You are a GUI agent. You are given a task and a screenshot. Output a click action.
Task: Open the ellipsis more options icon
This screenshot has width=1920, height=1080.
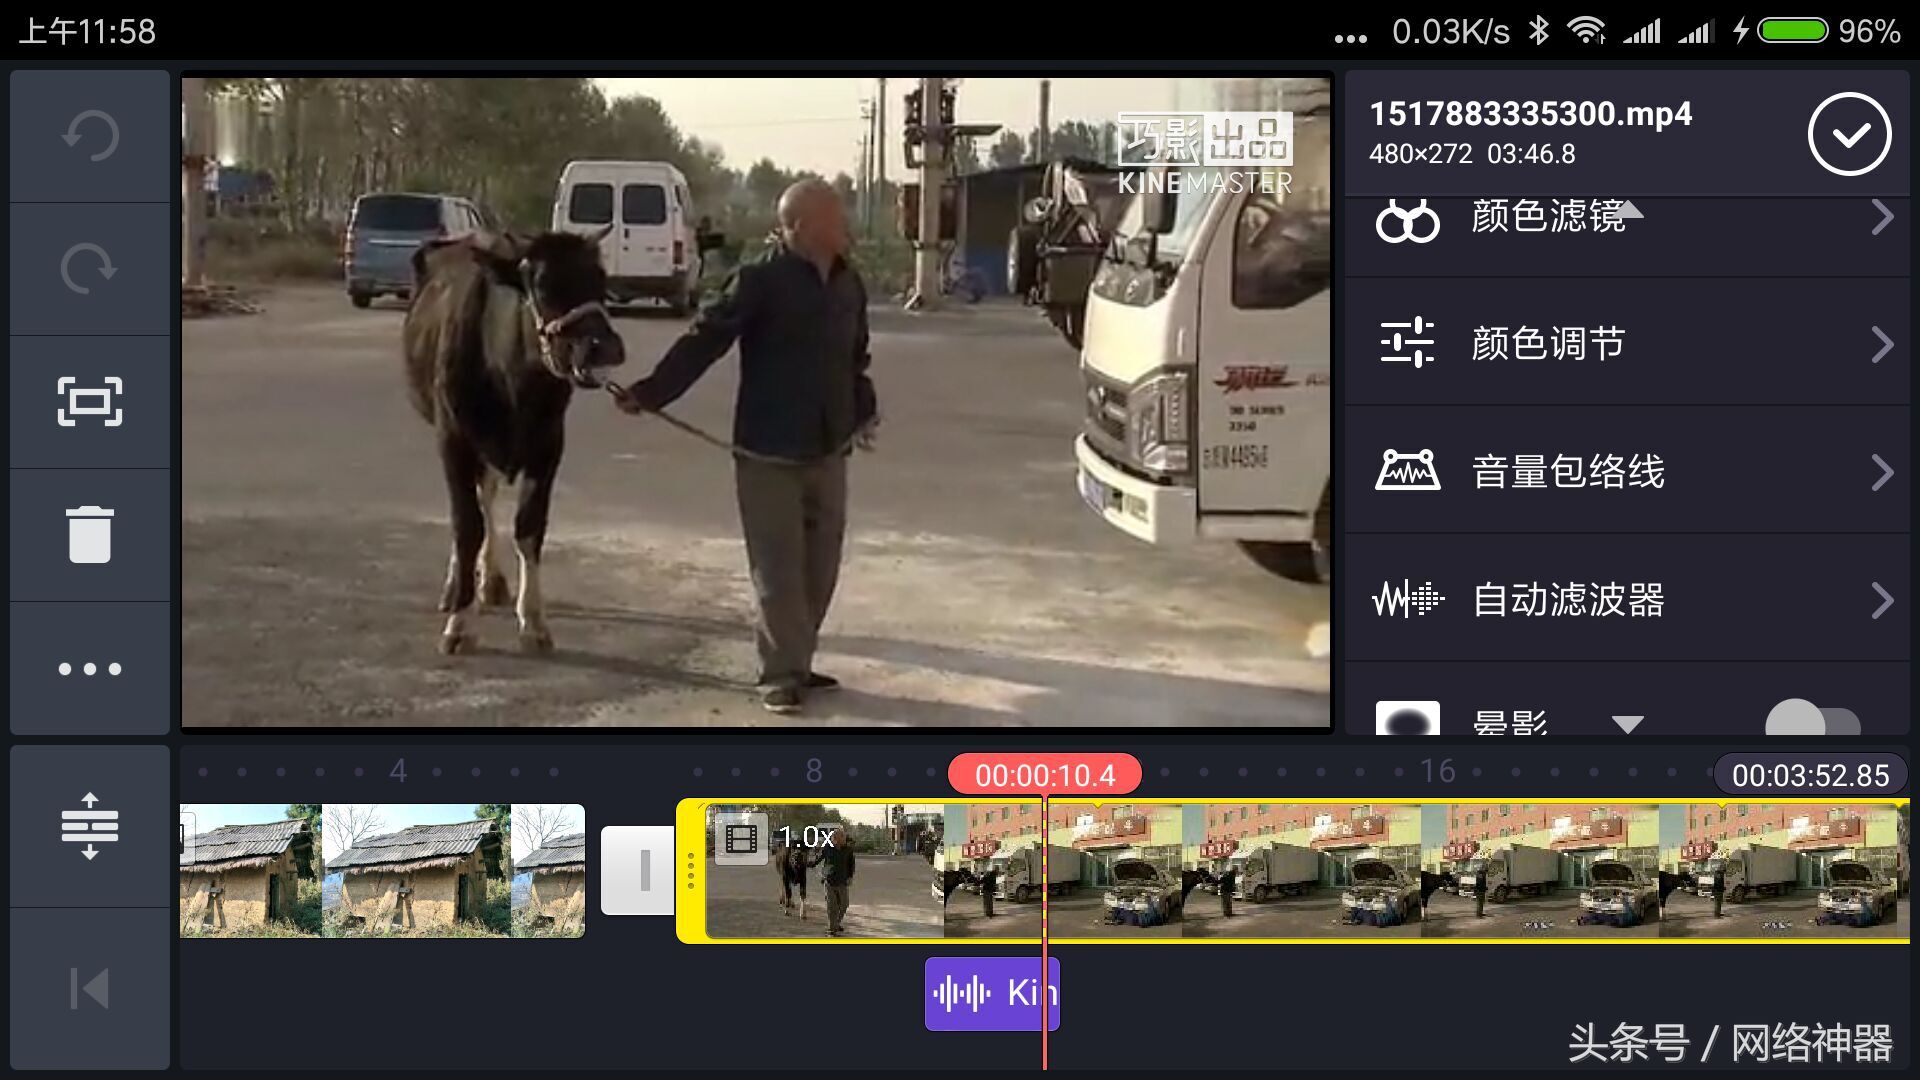[x=89, y=666]
